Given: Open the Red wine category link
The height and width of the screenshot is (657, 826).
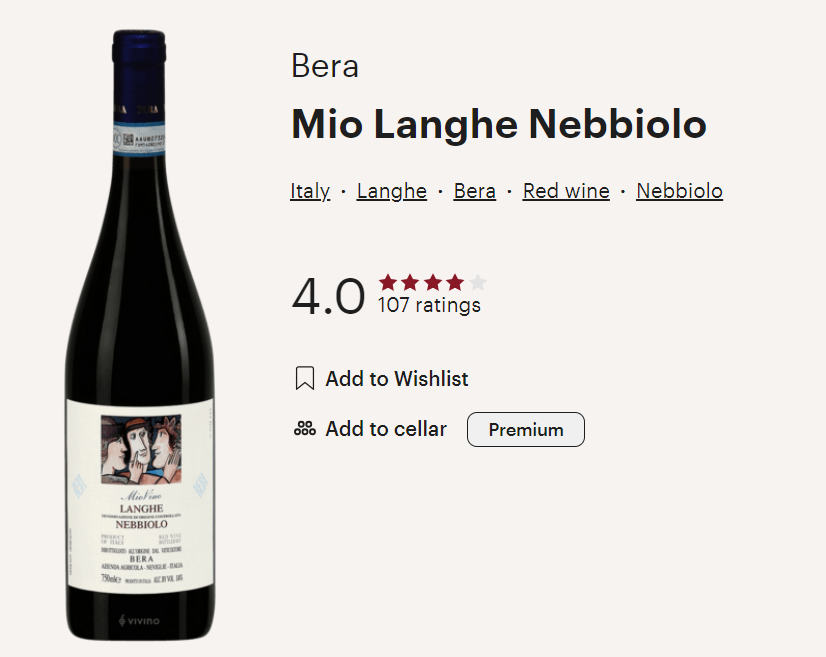Looking at the screenshot, I should pos(566,191).
